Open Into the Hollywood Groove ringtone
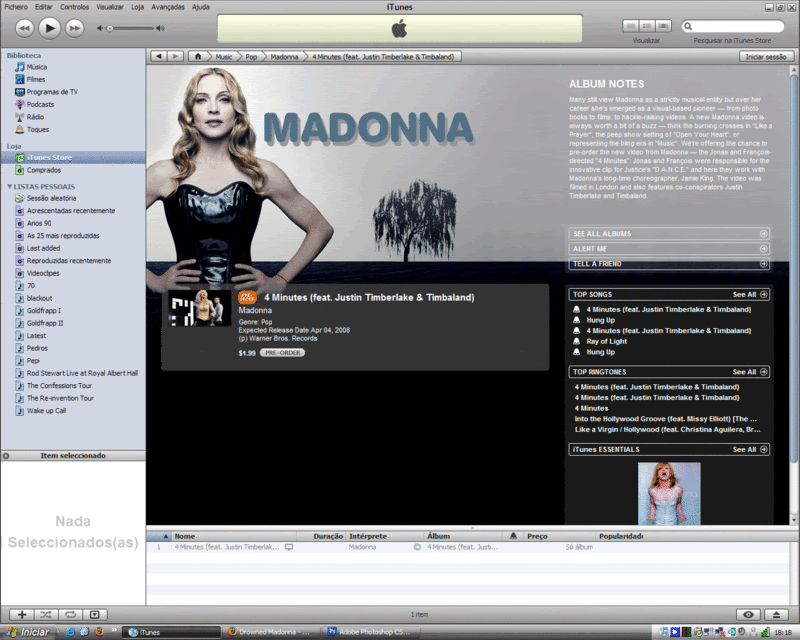Screen dimensions: 800x640 click(x=666, y=419)
